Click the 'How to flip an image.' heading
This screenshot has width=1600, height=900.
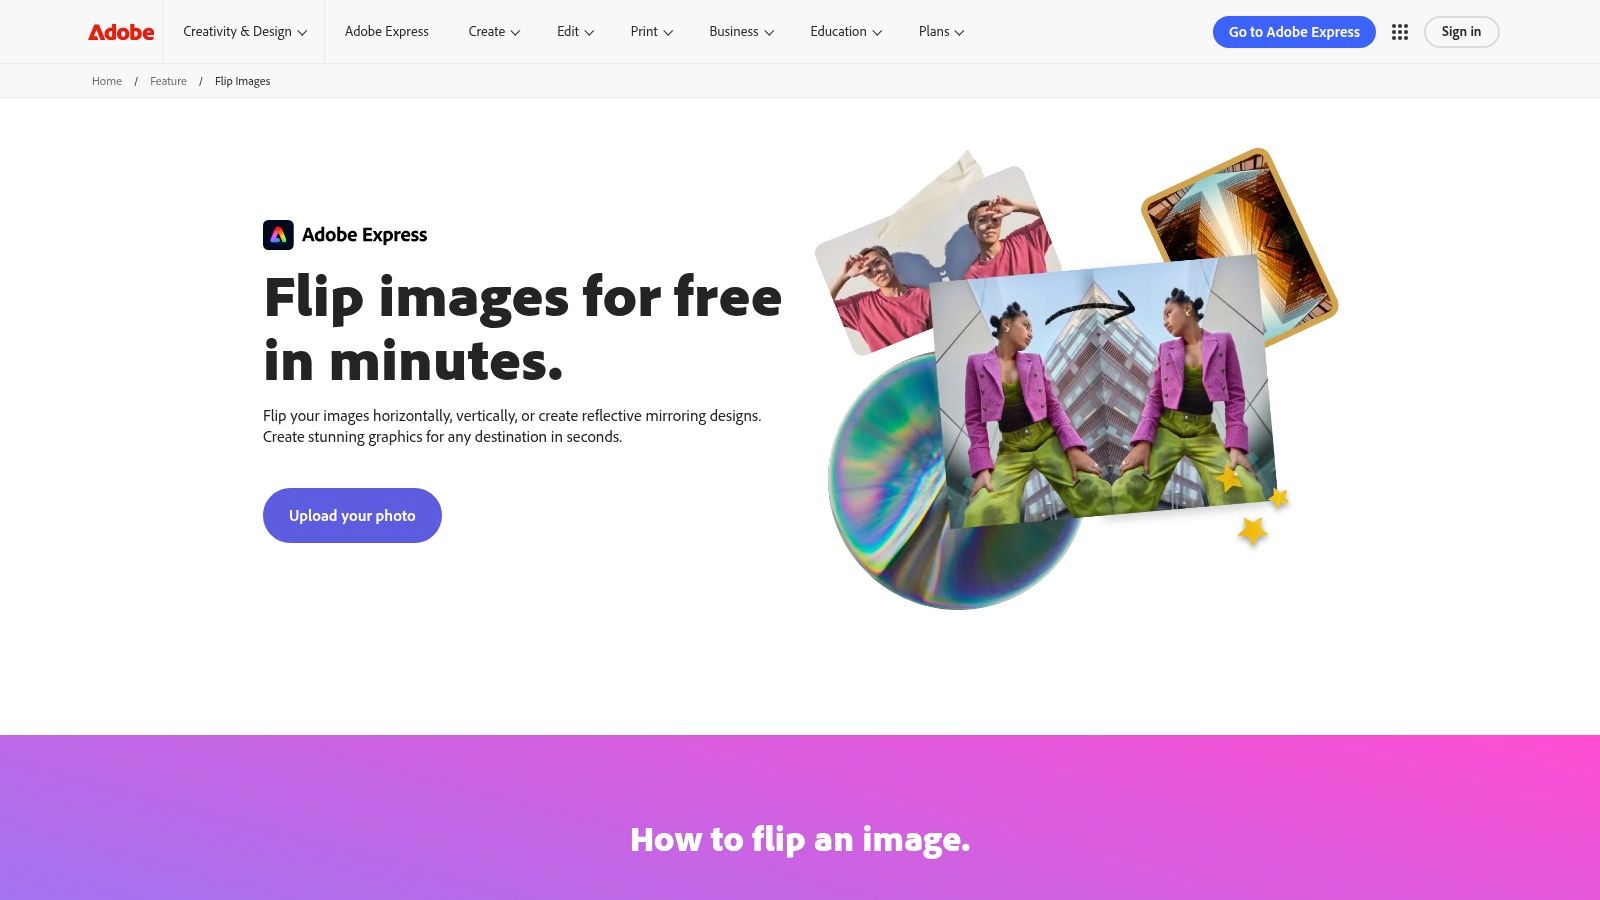[800, 840]
